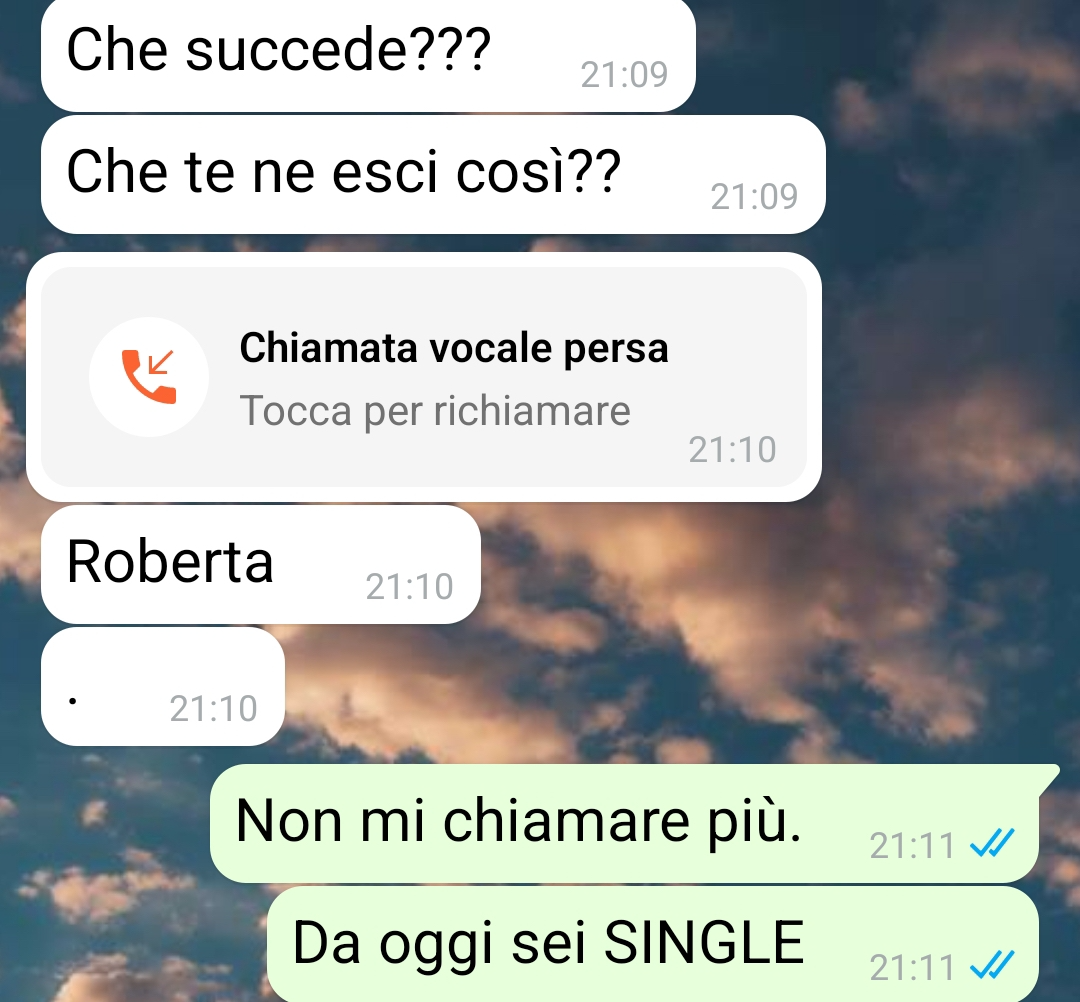
Task: Tap the white circle around the call icon
Action: point(149,377)
